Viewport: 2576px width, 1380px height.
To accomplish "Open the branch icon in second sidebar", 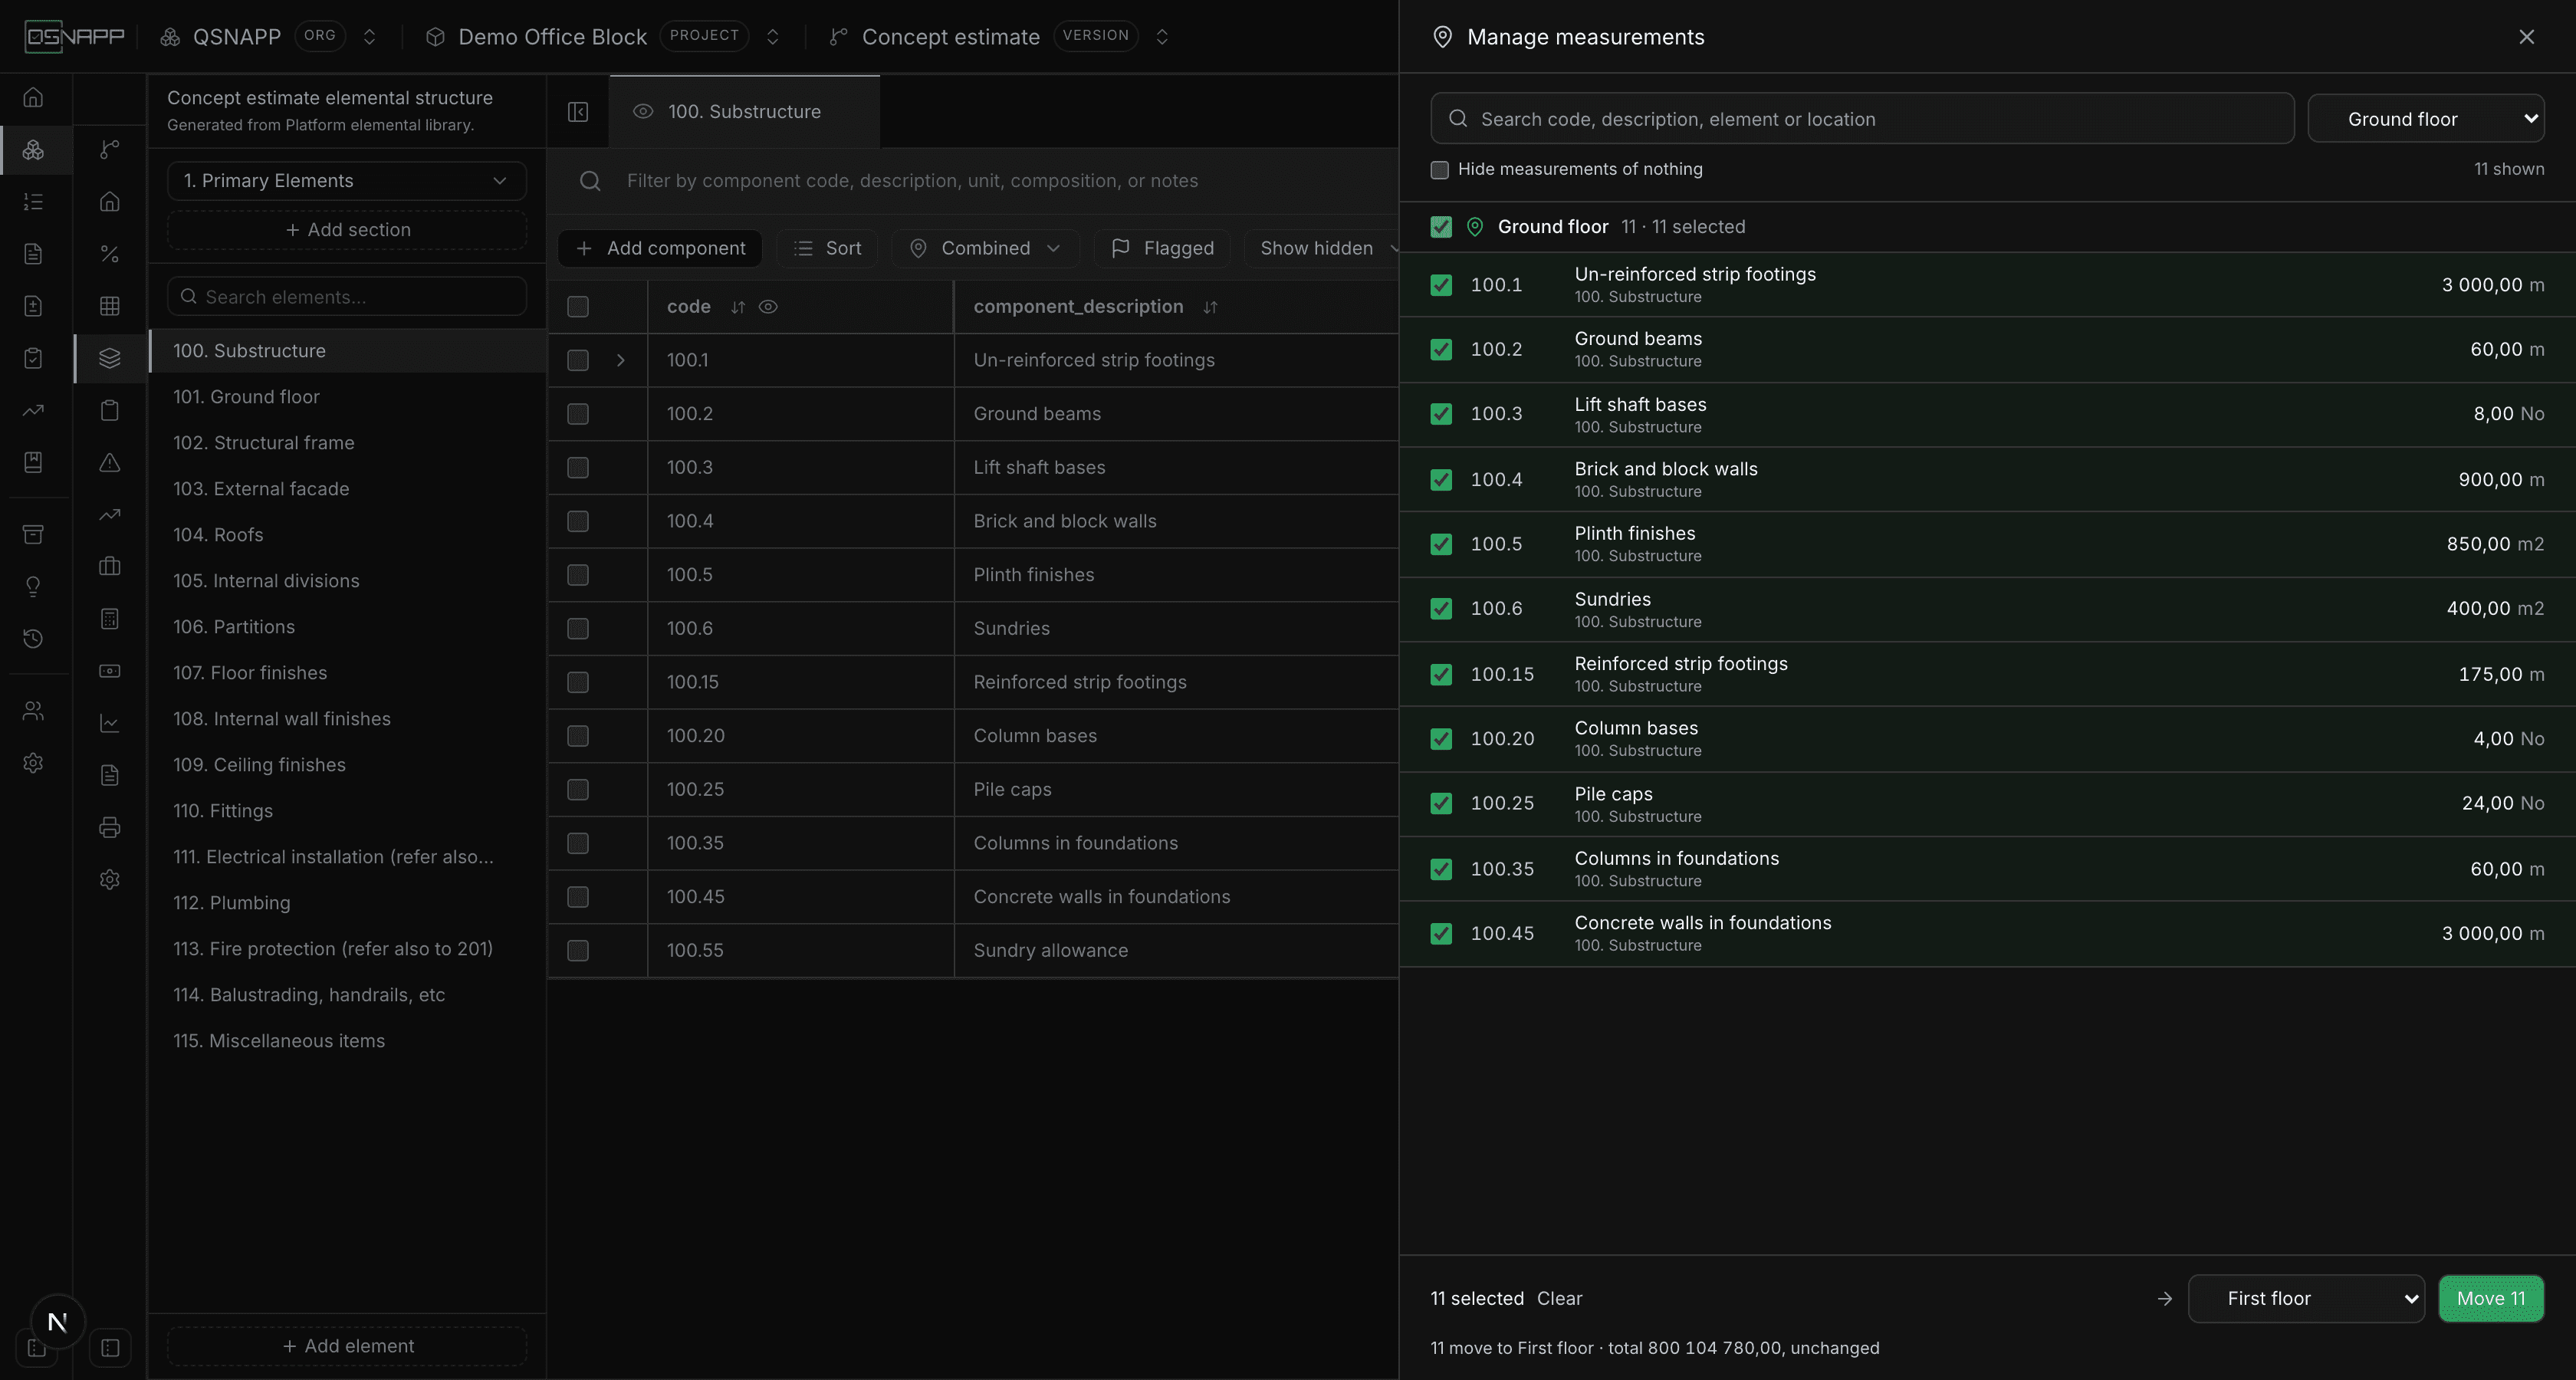I will pyautogui.click(x=110, y=149).
